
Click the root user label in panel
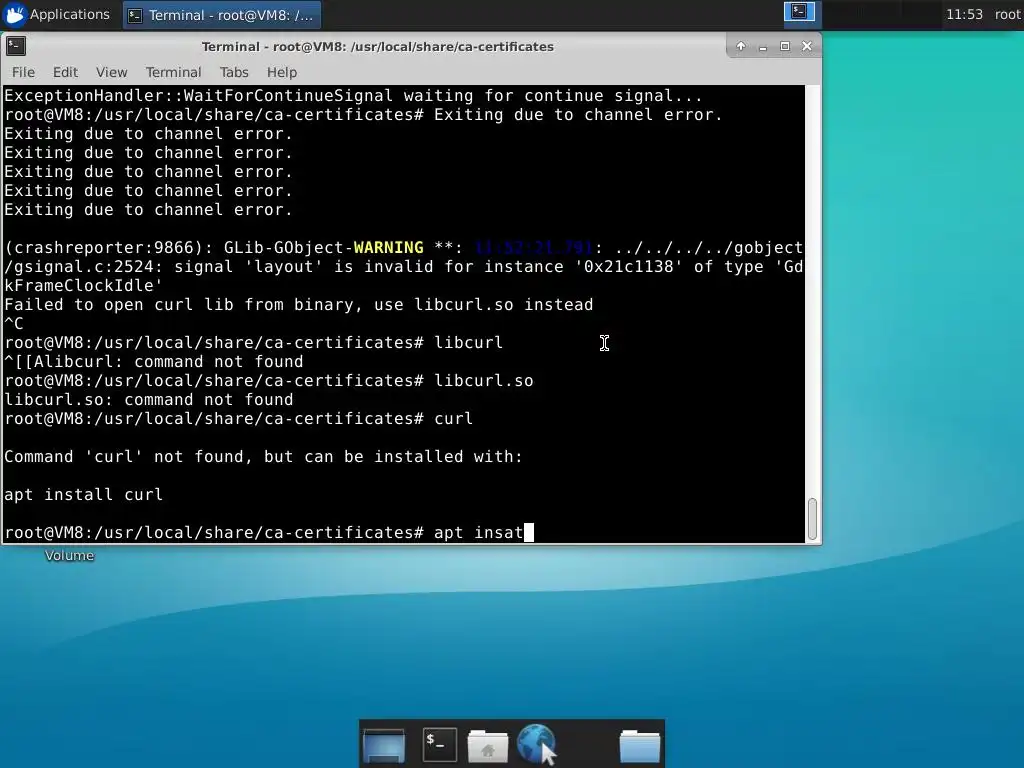(x=1007, y=14)
